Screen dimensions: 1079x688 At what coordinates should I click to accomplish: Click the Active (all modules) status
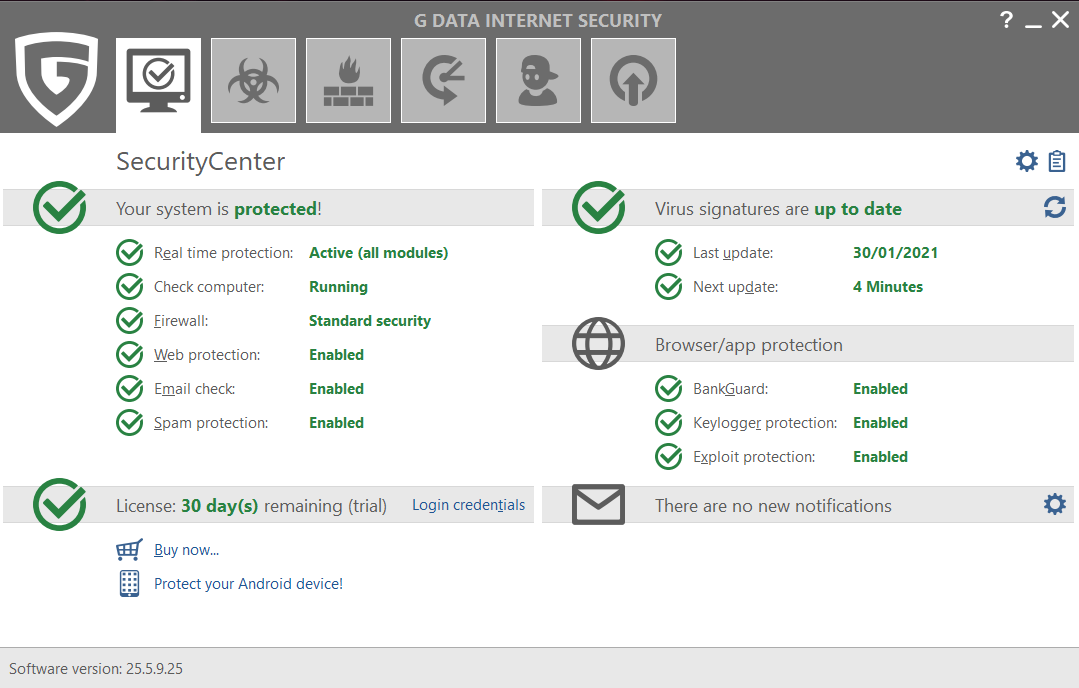coord(378,252)
